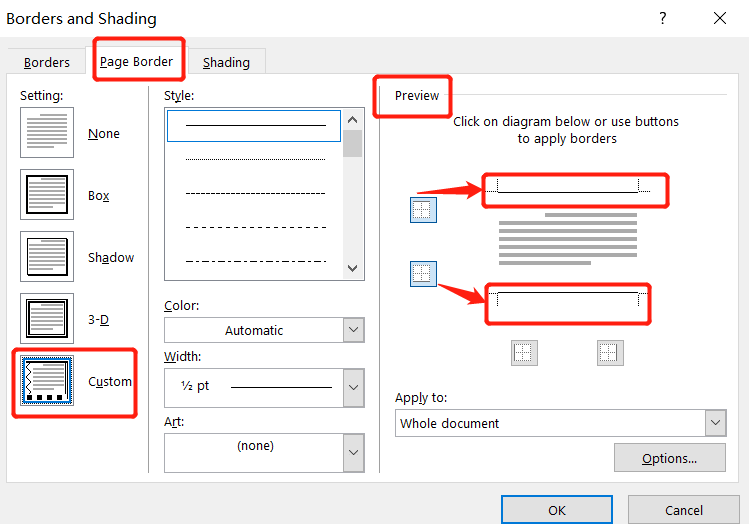This screenshot has height=524, width=749.
Task: Expand the Apply to dropdown arrow
Action: pos(715,423)
